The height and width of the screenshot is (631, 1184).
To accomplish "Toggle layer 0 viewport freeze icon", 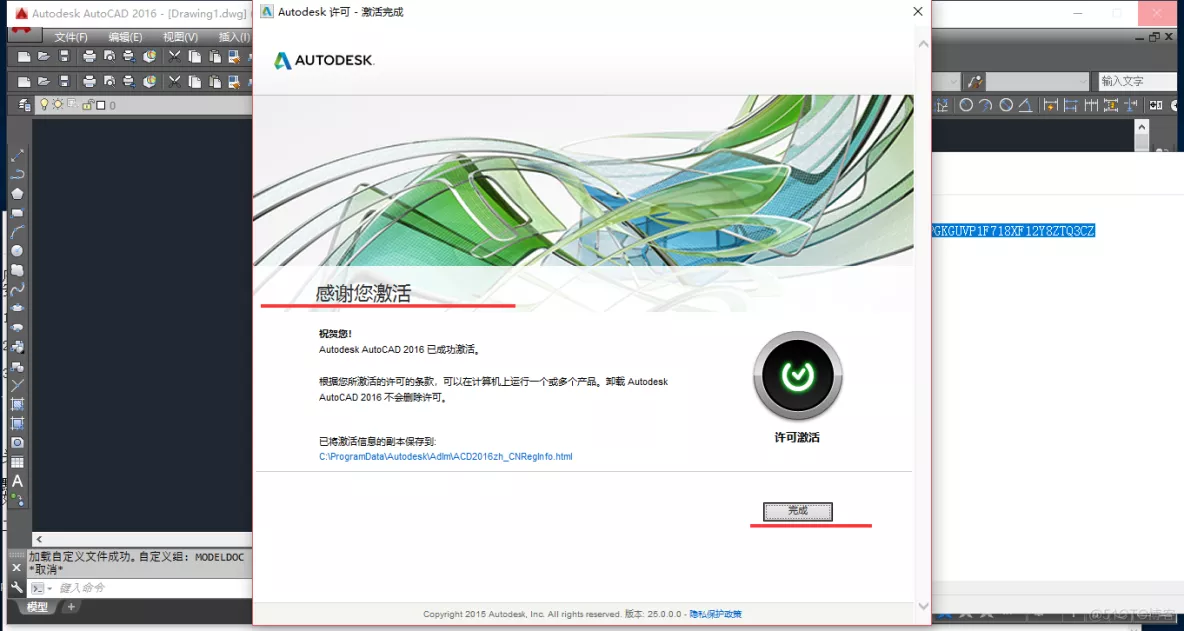I will click(72, 104).
